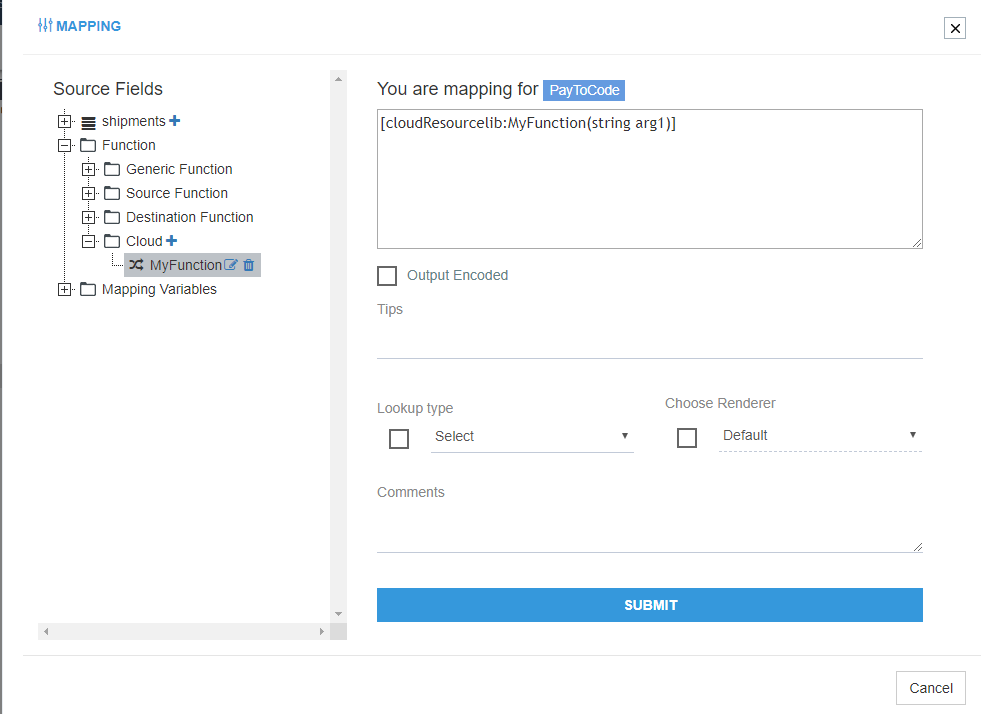Click the Cancel button
Viewport: 989px width, 714px height.
coord(930,688)
